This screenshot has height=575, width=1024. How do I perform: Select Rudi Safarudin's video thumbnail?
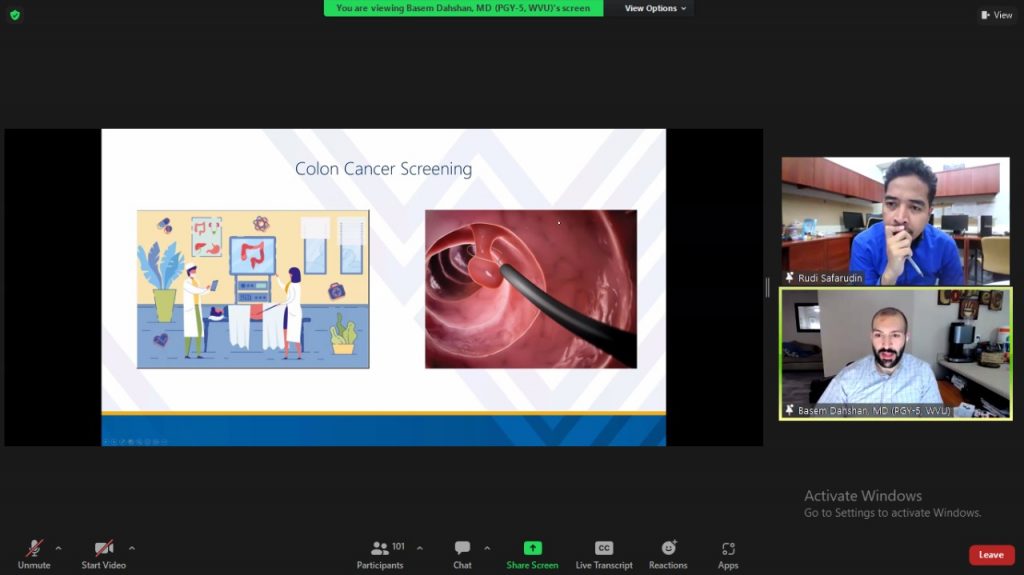[x=895, y=220]
